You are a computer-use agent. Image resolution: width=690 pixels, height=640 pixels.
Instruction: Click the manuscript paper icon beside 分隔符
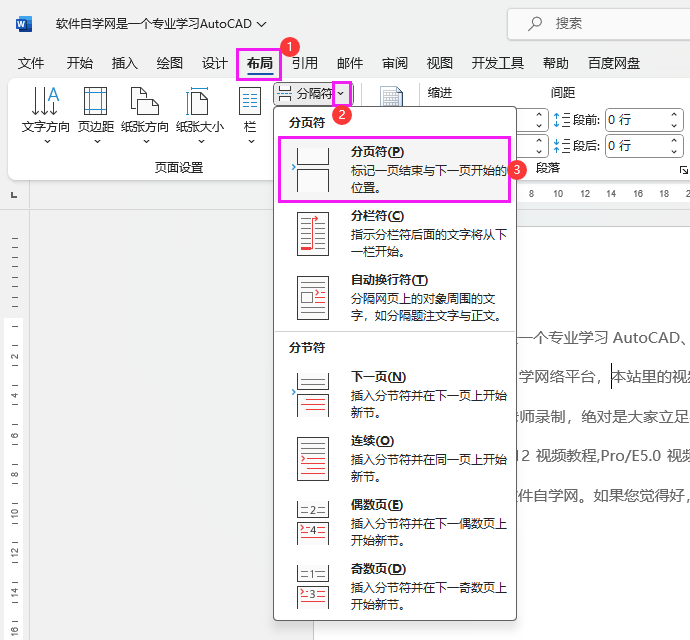pyautogui.click(x=391, y=96)
